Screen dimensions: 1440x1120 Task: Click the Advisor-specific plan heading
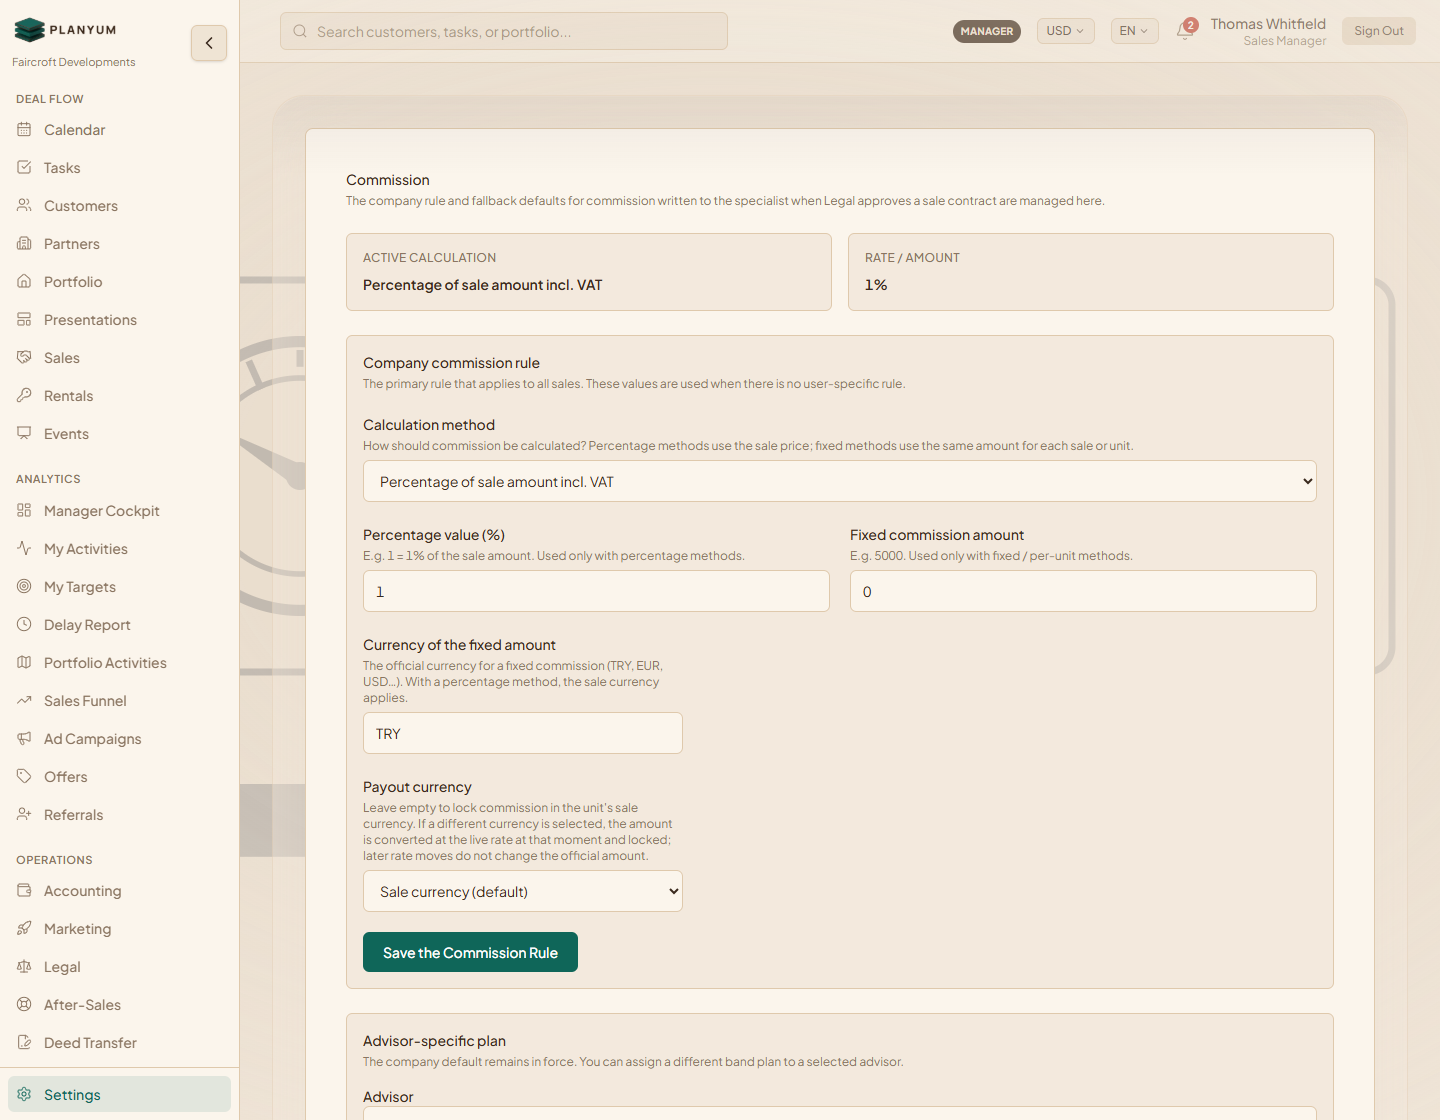[x=434, y=1041]
